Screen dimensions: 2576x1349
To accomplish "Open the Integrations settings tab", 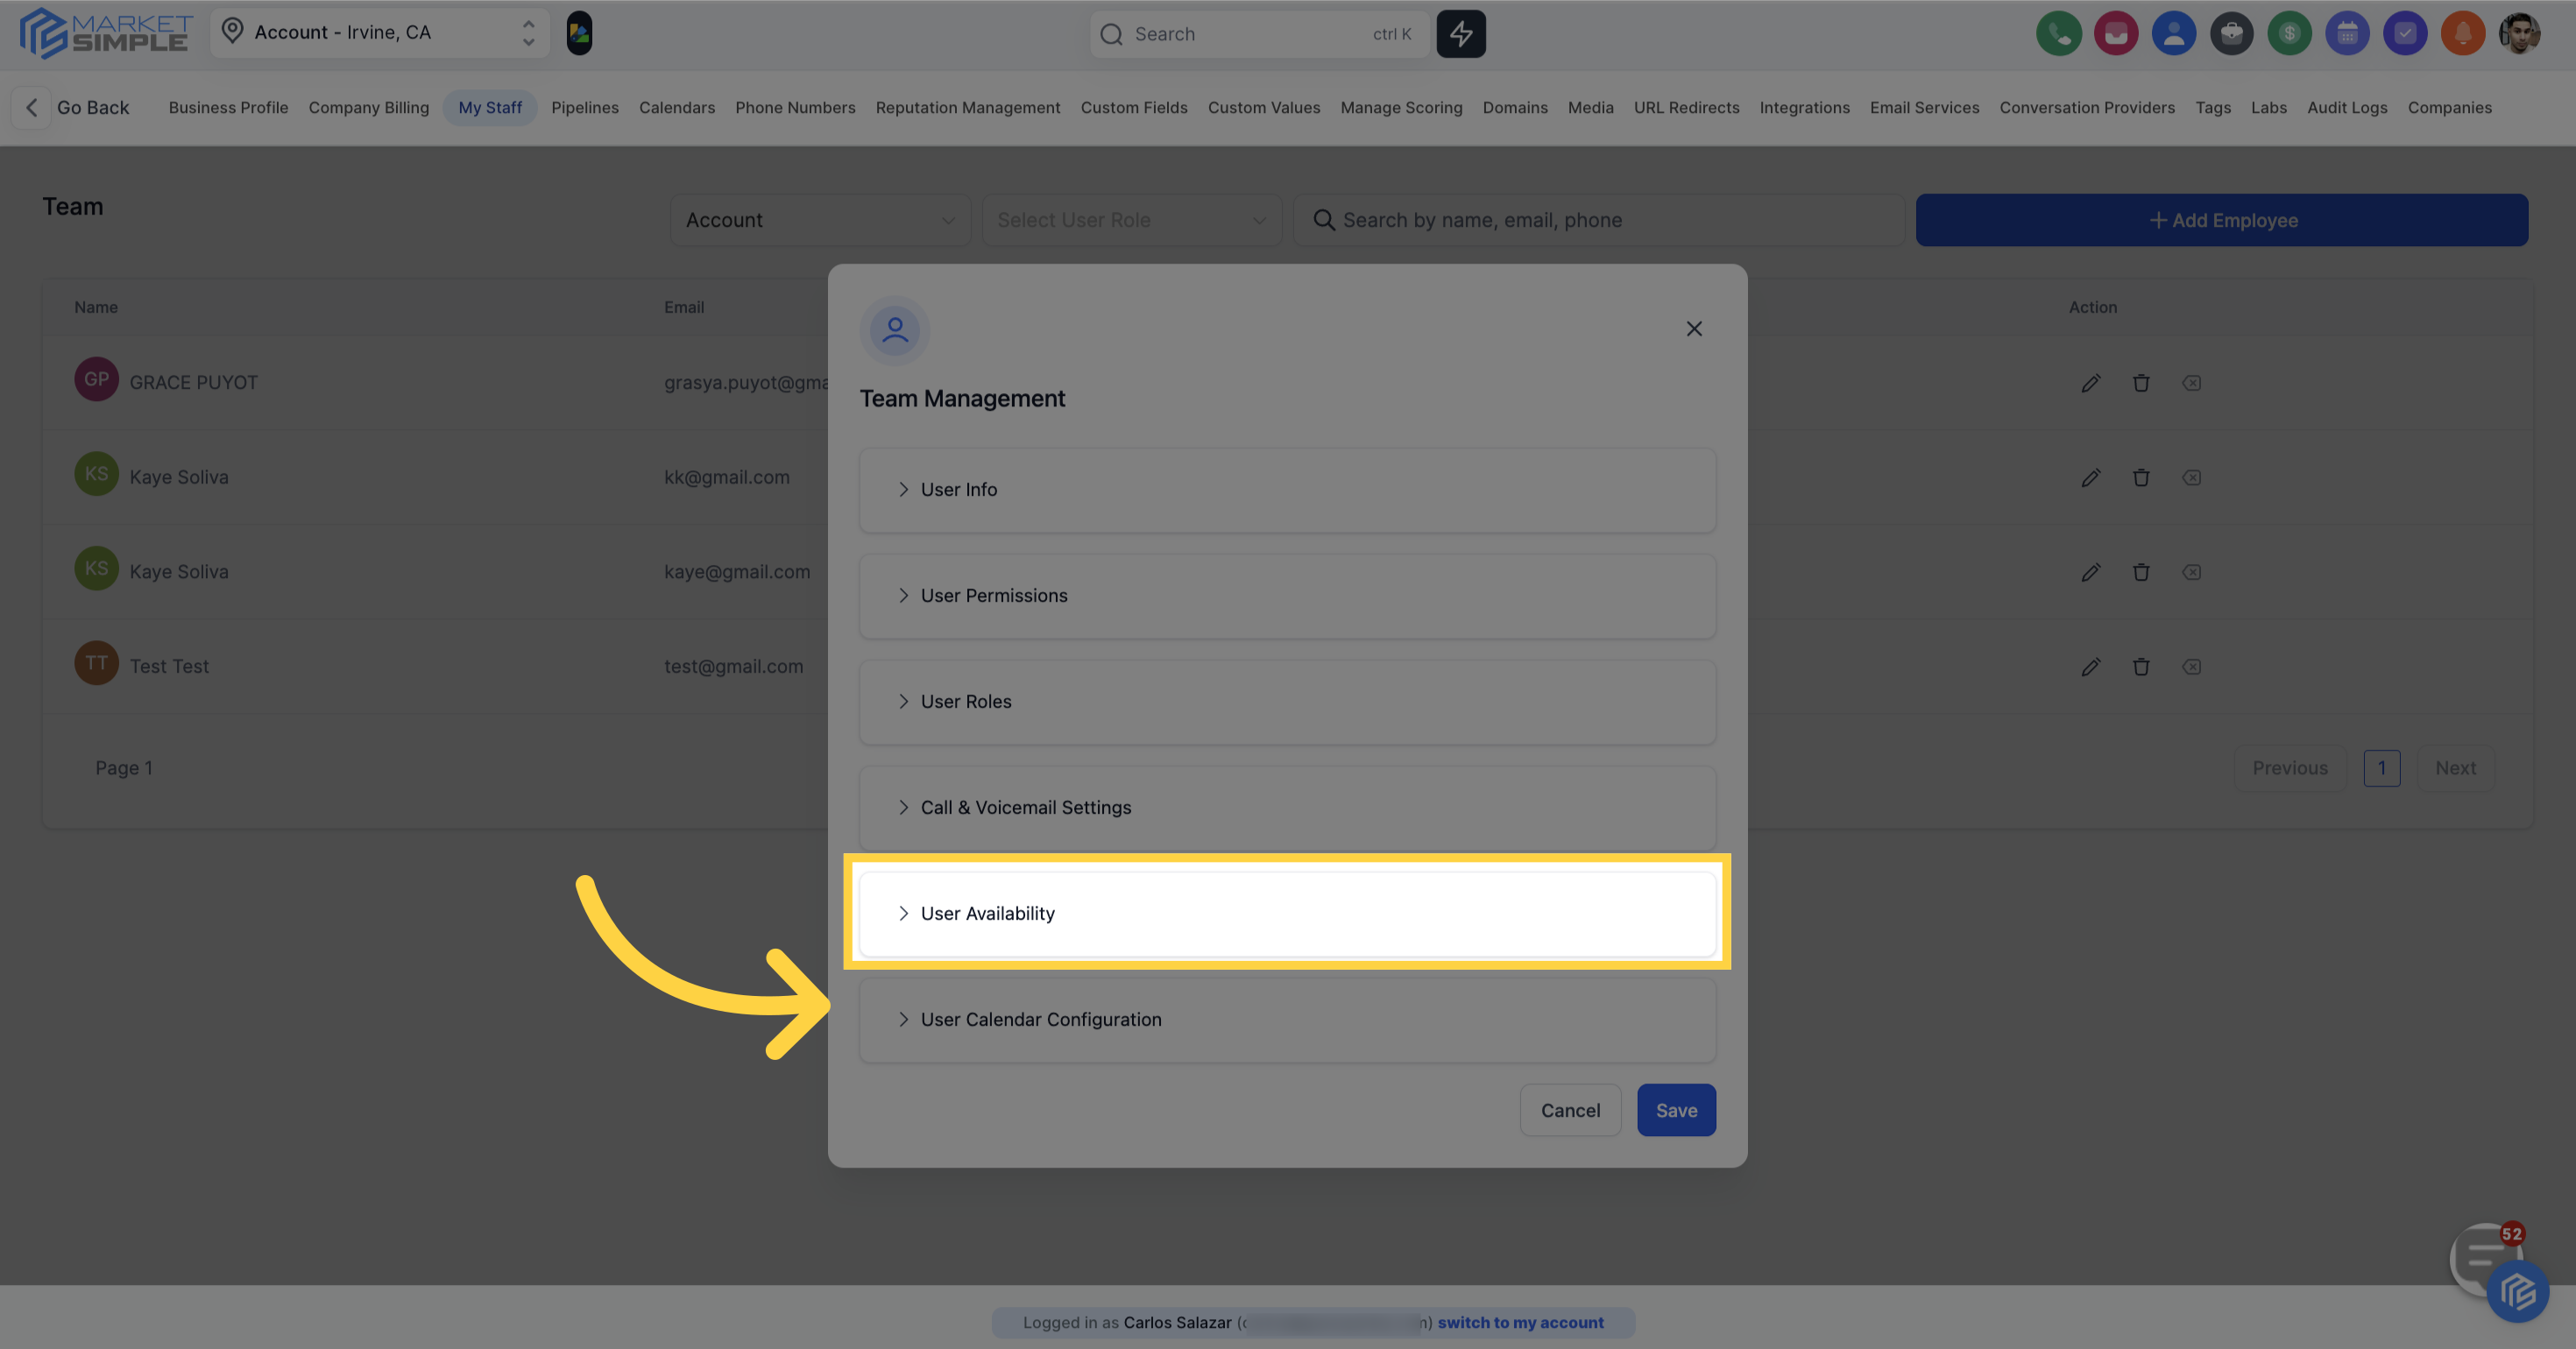I will point(1803,108).
